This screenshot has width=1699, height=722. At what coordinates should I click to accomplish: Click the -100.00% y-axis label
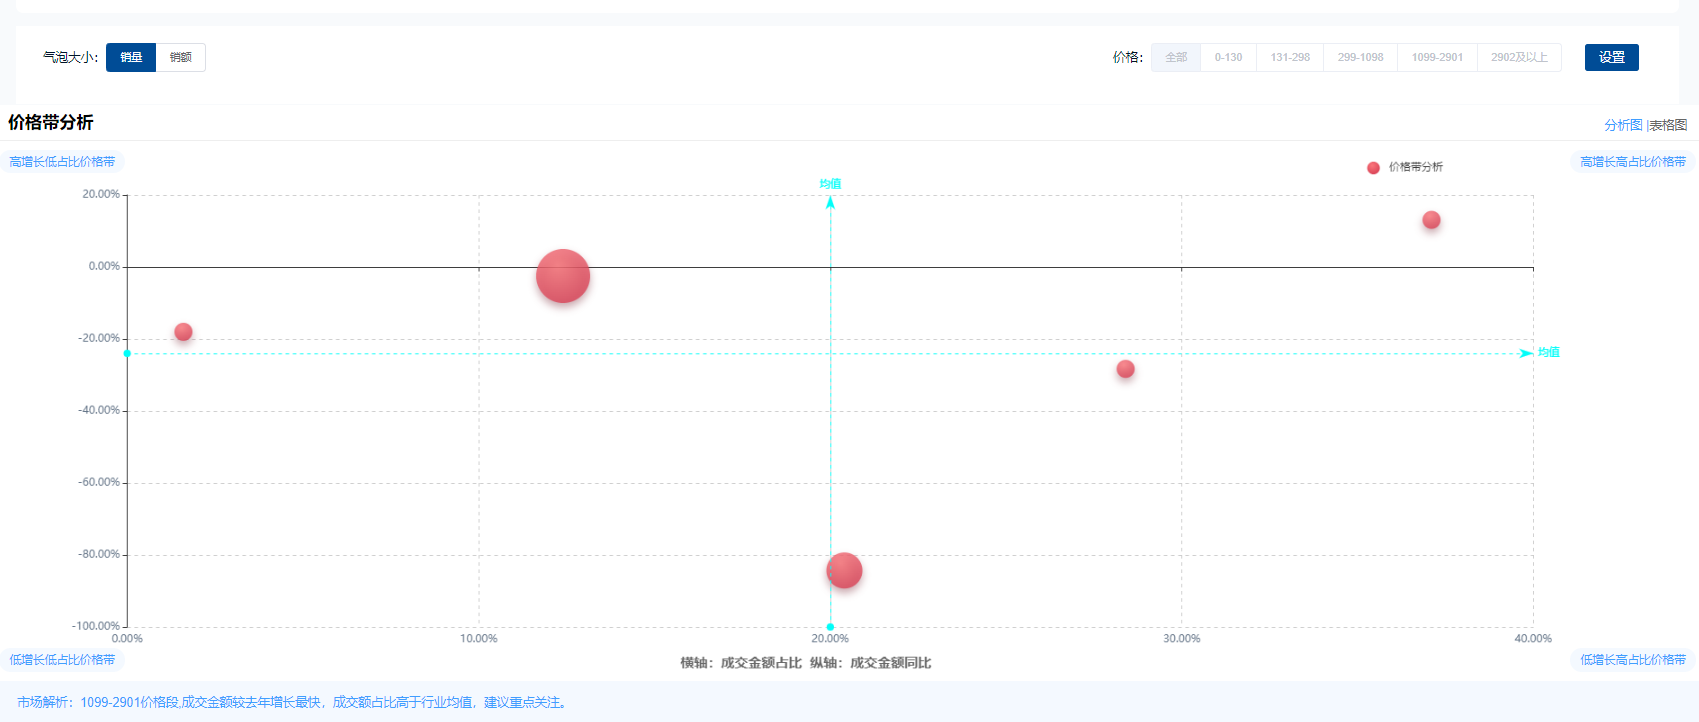[96, 626]
